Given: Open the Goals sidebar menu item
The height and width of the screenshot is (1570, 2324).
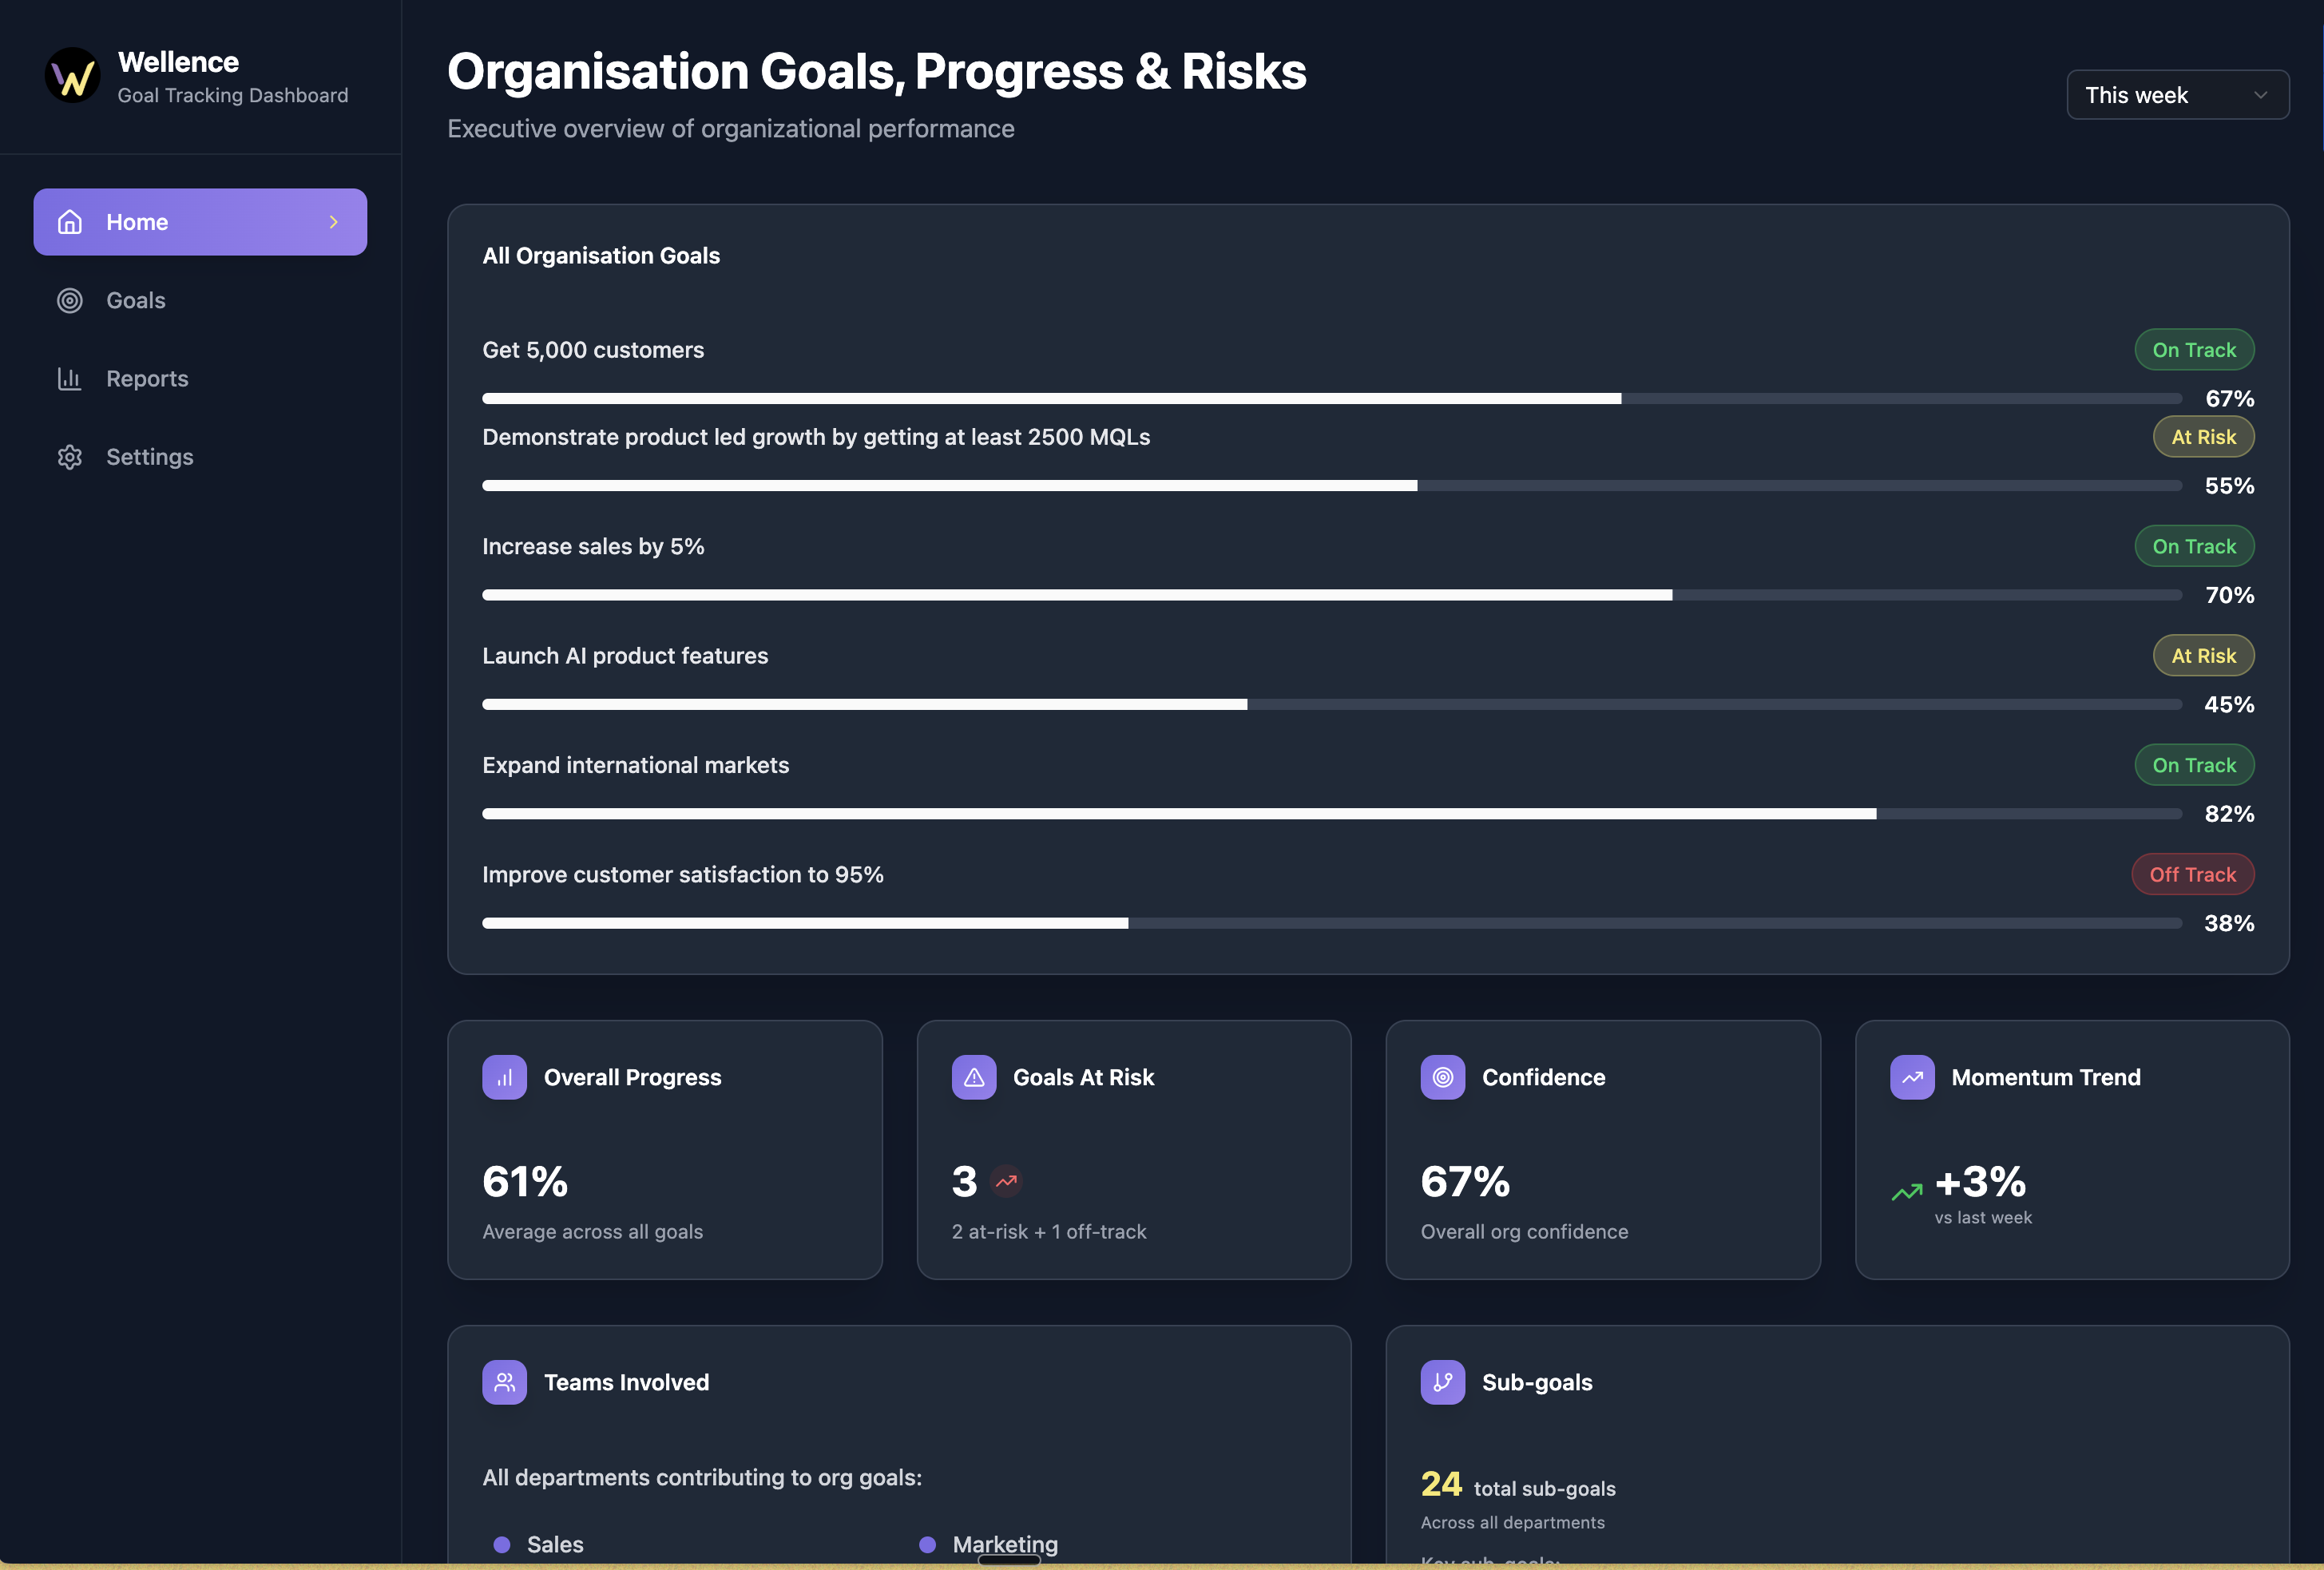Looking at the screenshot, I should tap(136, 300).
